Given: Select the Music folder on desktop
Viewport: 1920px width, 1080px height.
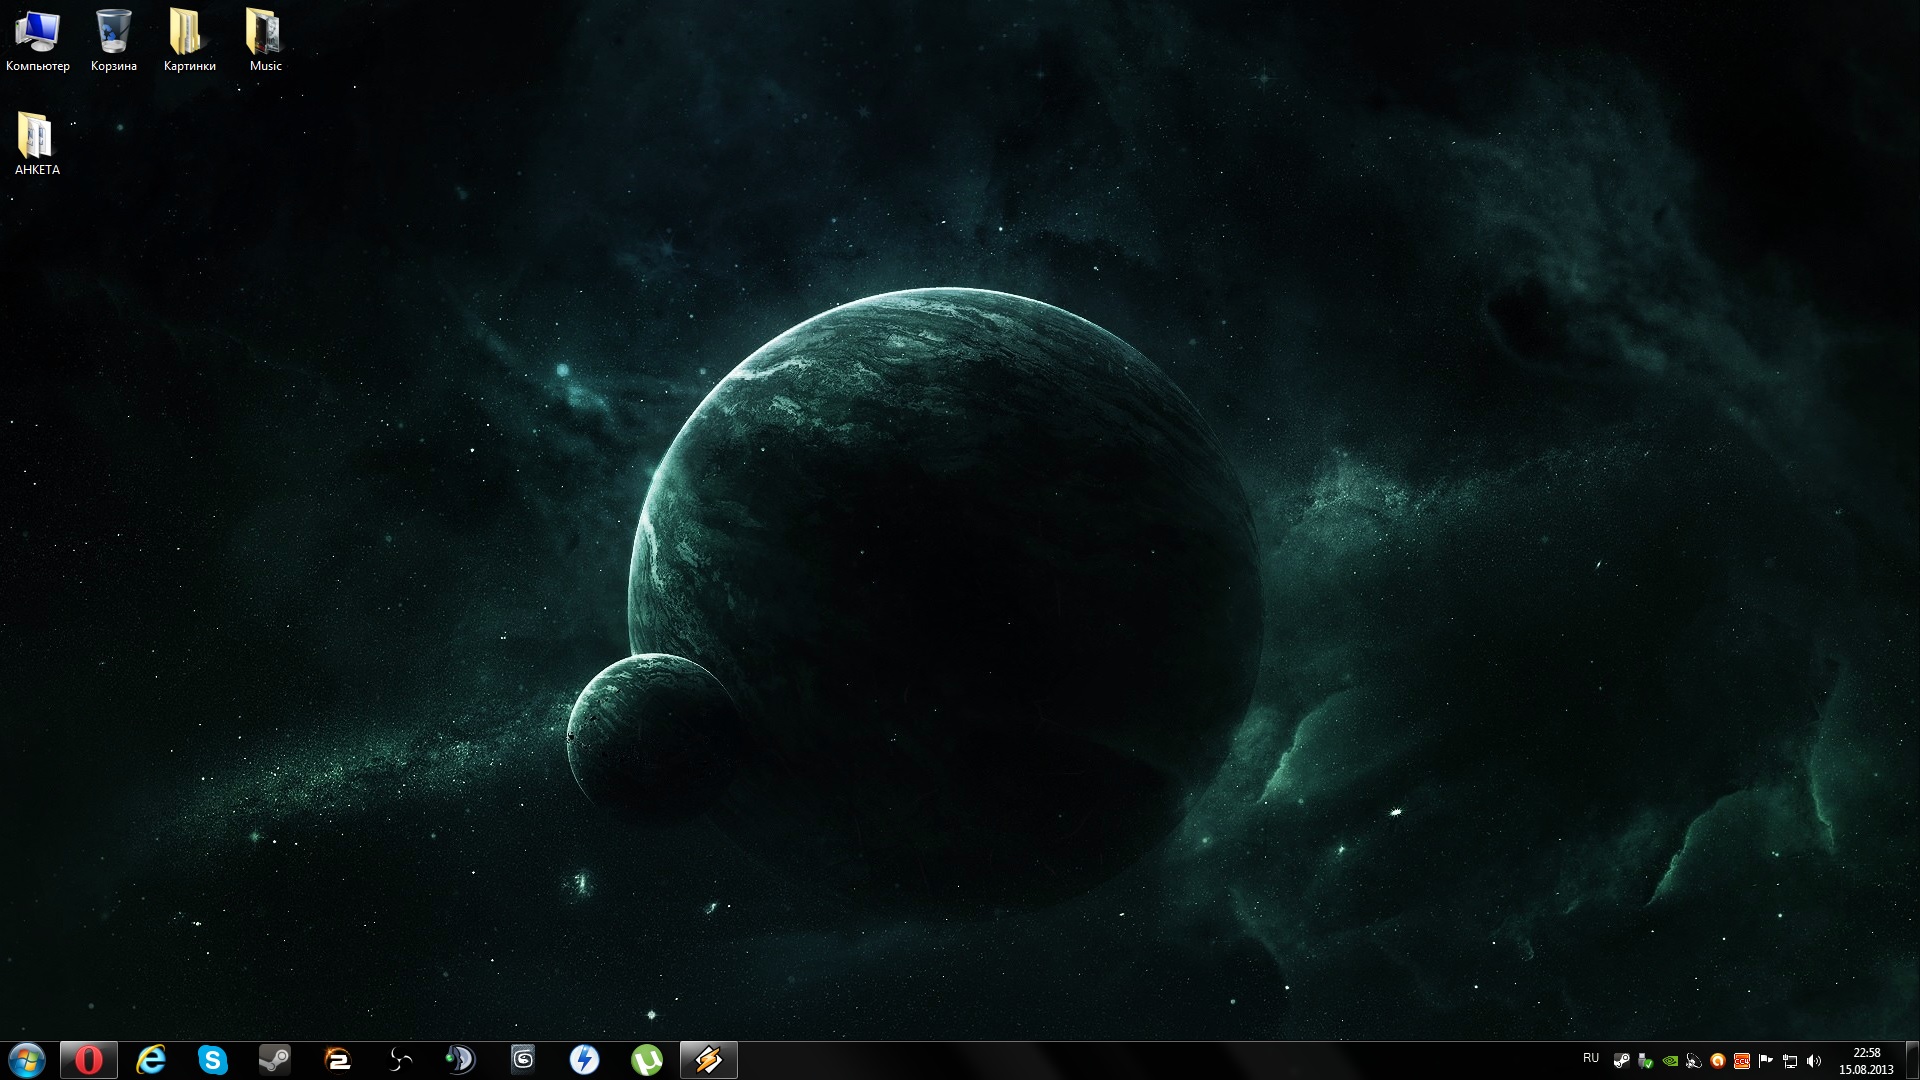Looking at the screenshot, I should click(265, 41).
